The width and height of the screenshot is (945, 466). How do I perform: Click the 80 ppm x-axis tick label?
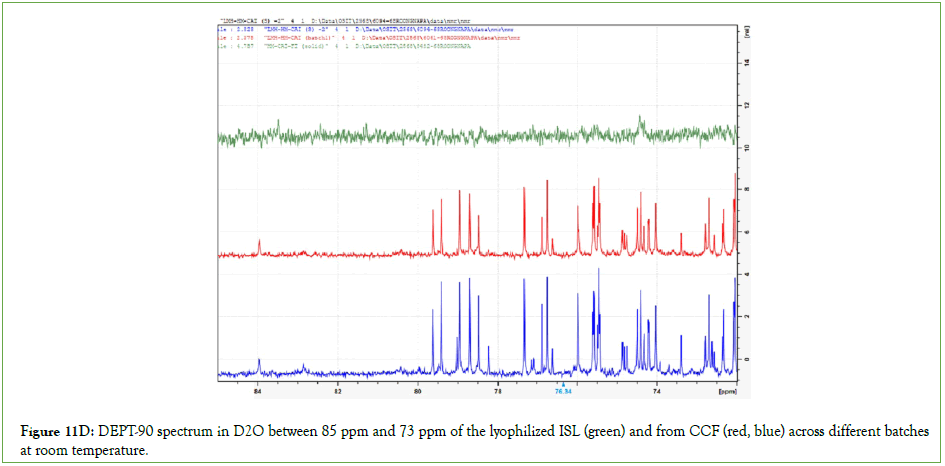click(418, 391)
